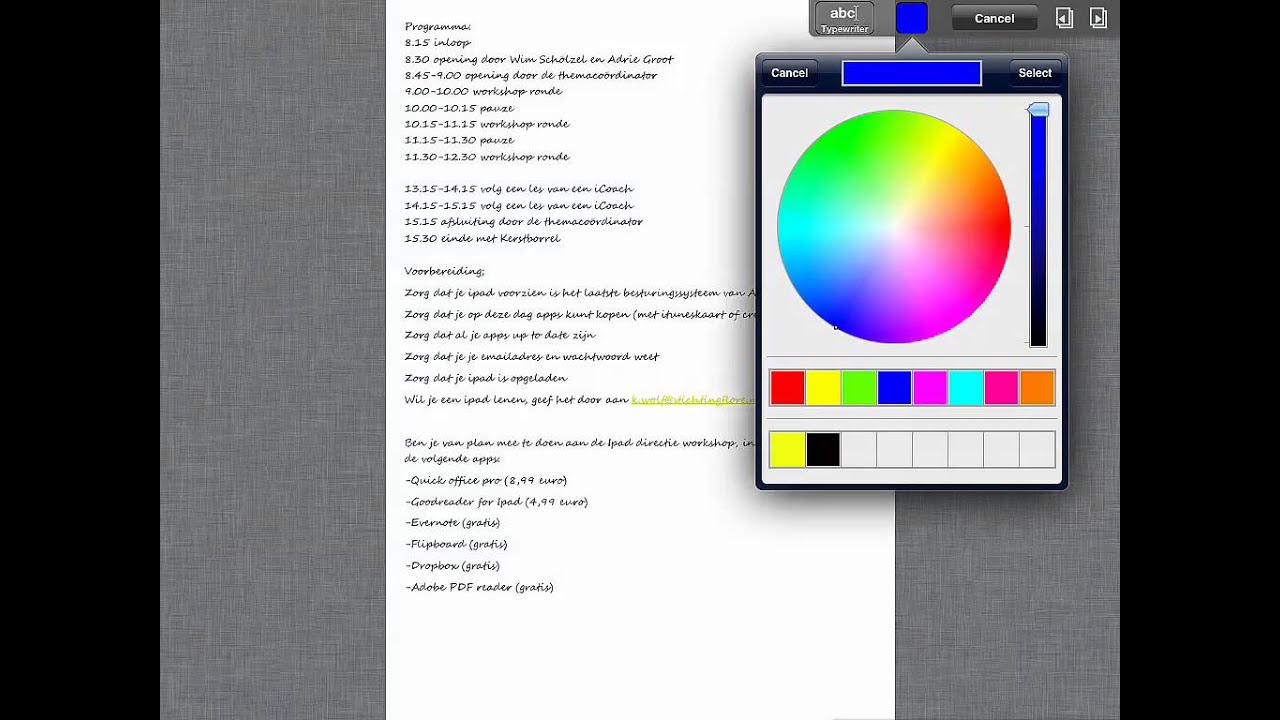Click '-Quick office pro (8,99 euro)' line
This screenshot has height=720, width=1280.
click(x=486, y=481)
